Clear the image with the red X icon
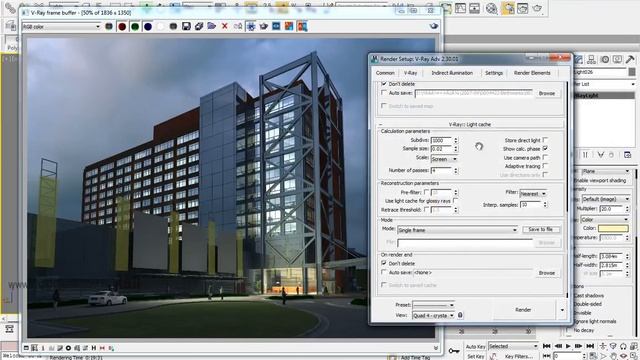 pyautogui.click(x=224, y=27)
